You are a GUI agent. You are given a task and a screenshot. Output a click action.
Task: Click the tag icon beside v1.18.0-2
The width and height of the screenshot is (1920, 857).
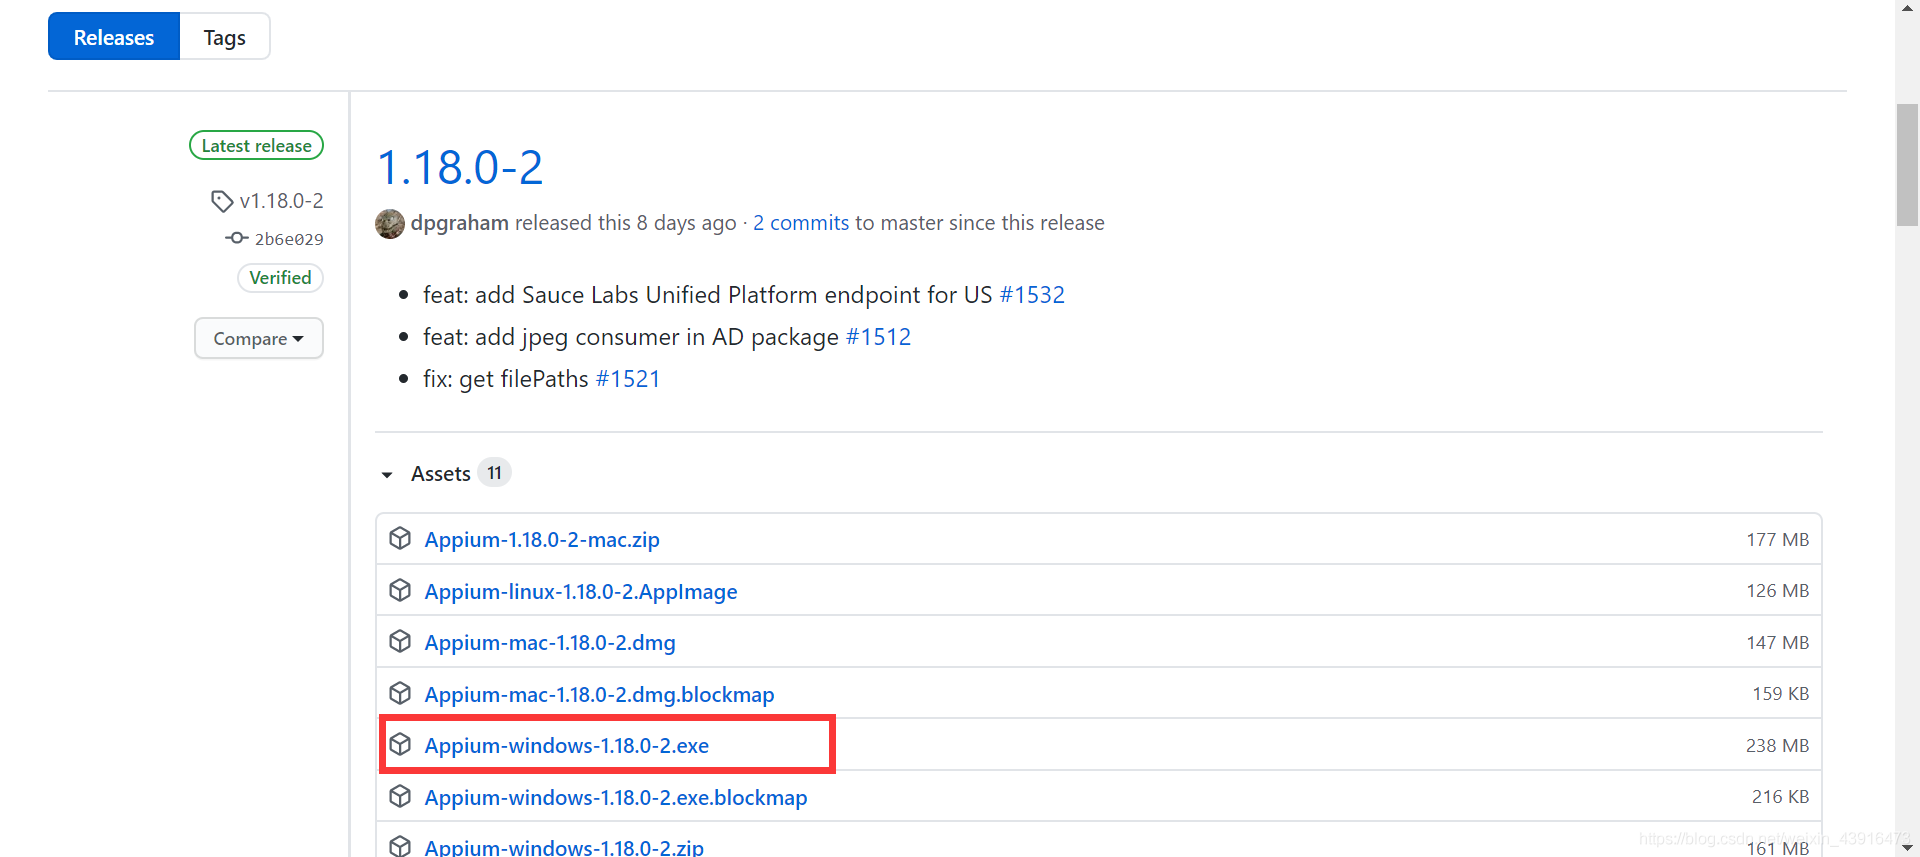[x=222, y=201]
